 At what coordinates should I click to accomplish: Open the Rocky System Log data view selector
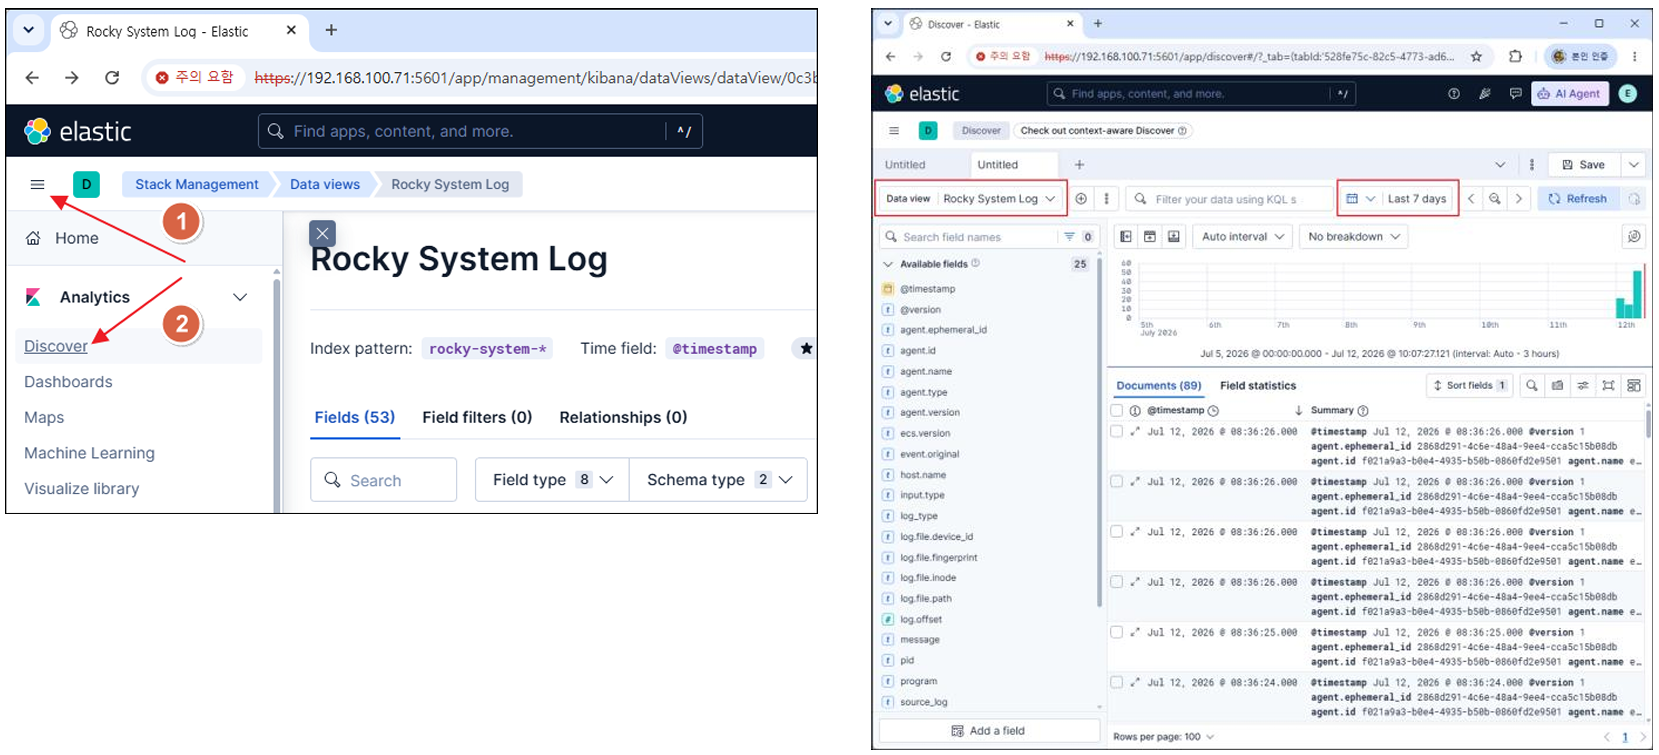click(x=970, y=199)
